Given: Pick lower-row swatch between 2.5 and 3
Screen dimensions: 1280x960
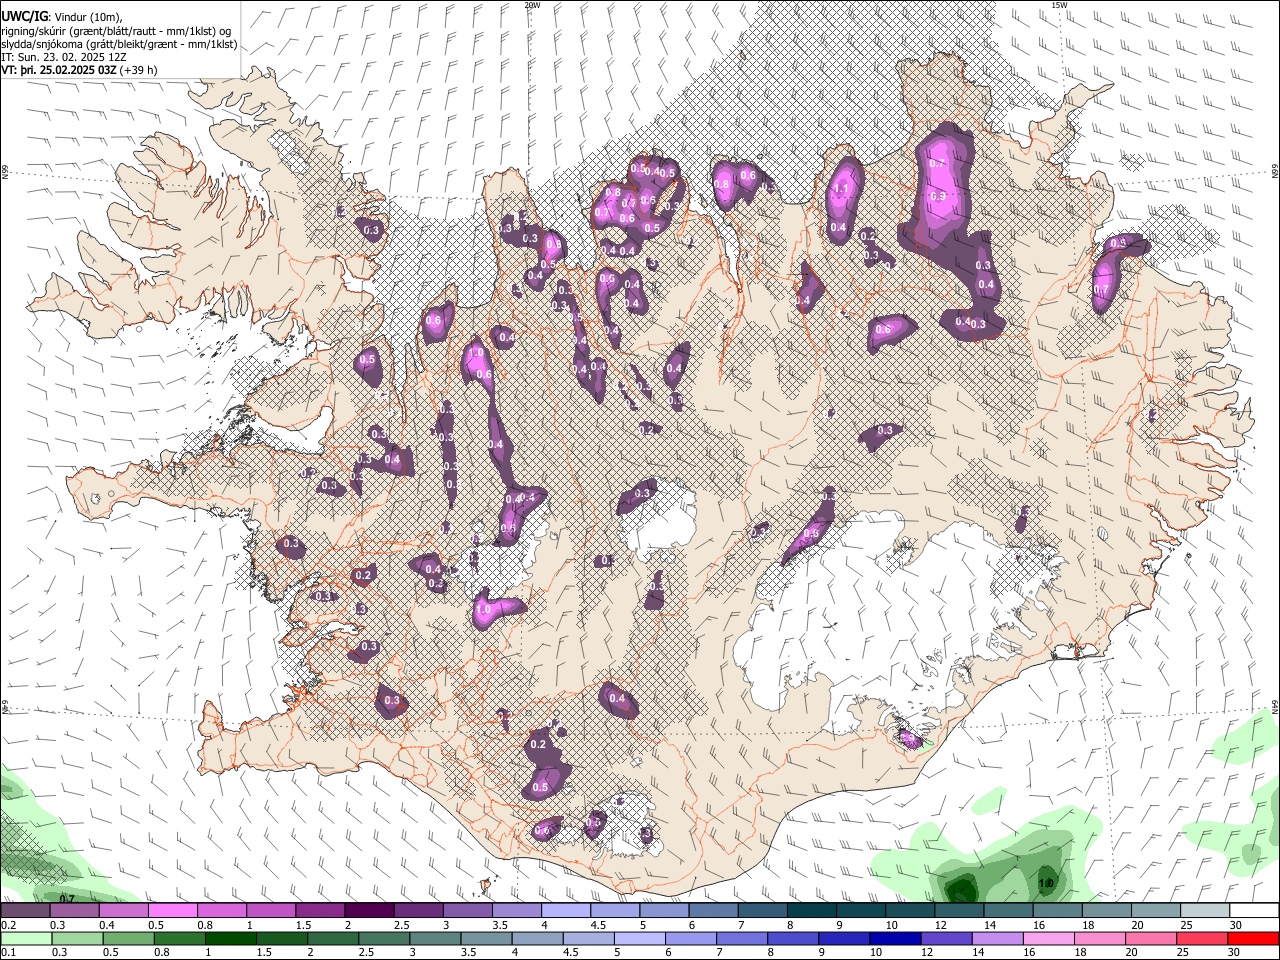Looking at the screenshot, I should tap(384, 938).
